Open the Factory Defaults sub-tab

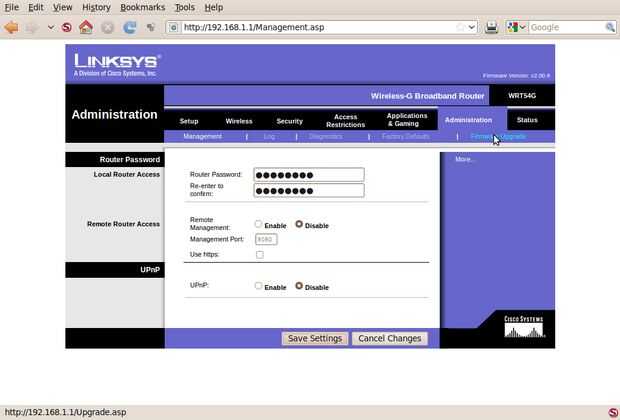pos(406,136)
